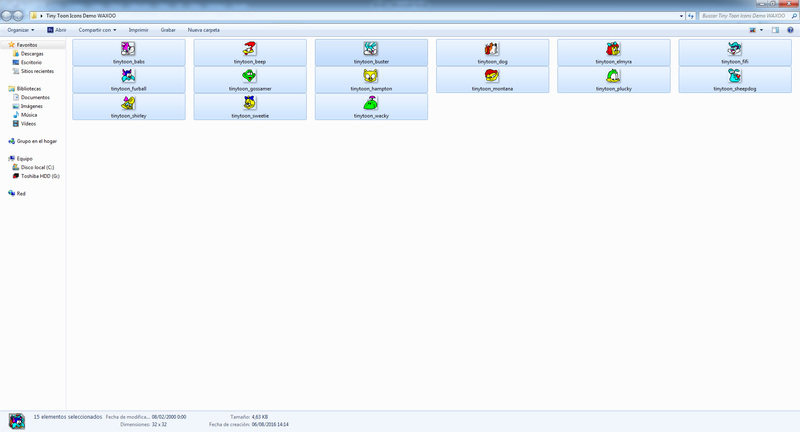Select the tinytoon_gossamer icon file
The image size is (800, 432).
coord(250,80)
